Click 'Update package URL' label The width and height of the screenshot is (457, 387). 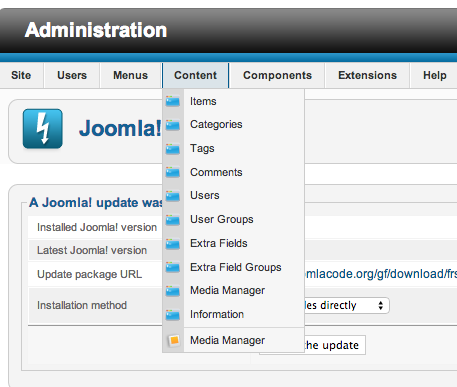89,274
